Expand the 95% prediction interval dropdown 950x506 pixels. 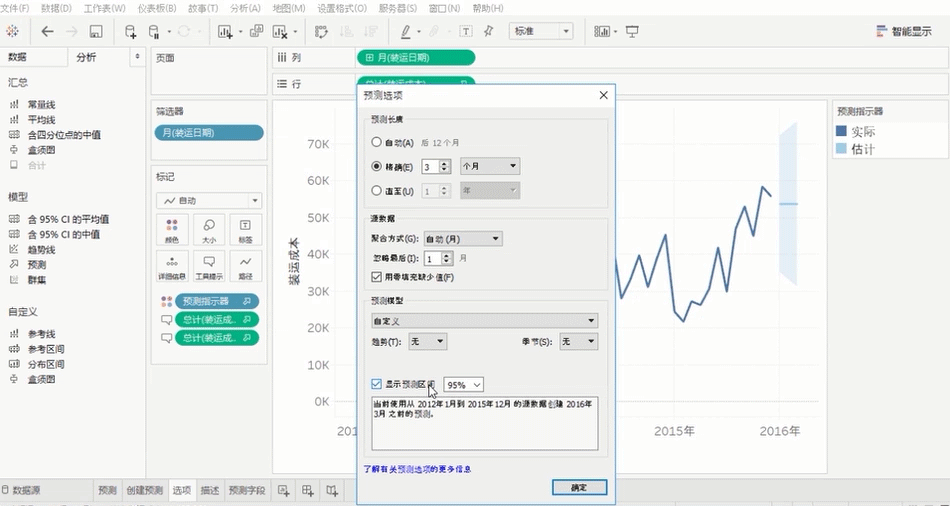[464, 385]
